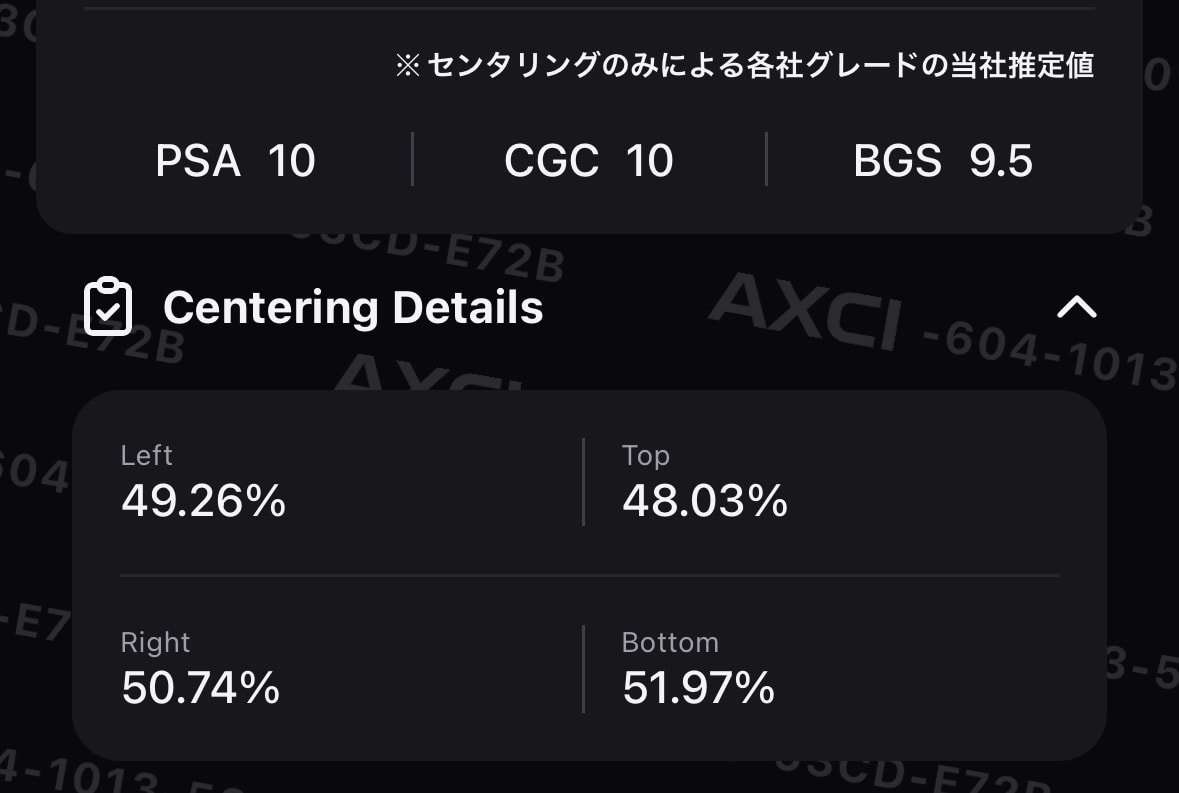This screenshot has height=793, width=1179.
Task: Click the Japanese centering estimate note
Action: click(744, 65)
